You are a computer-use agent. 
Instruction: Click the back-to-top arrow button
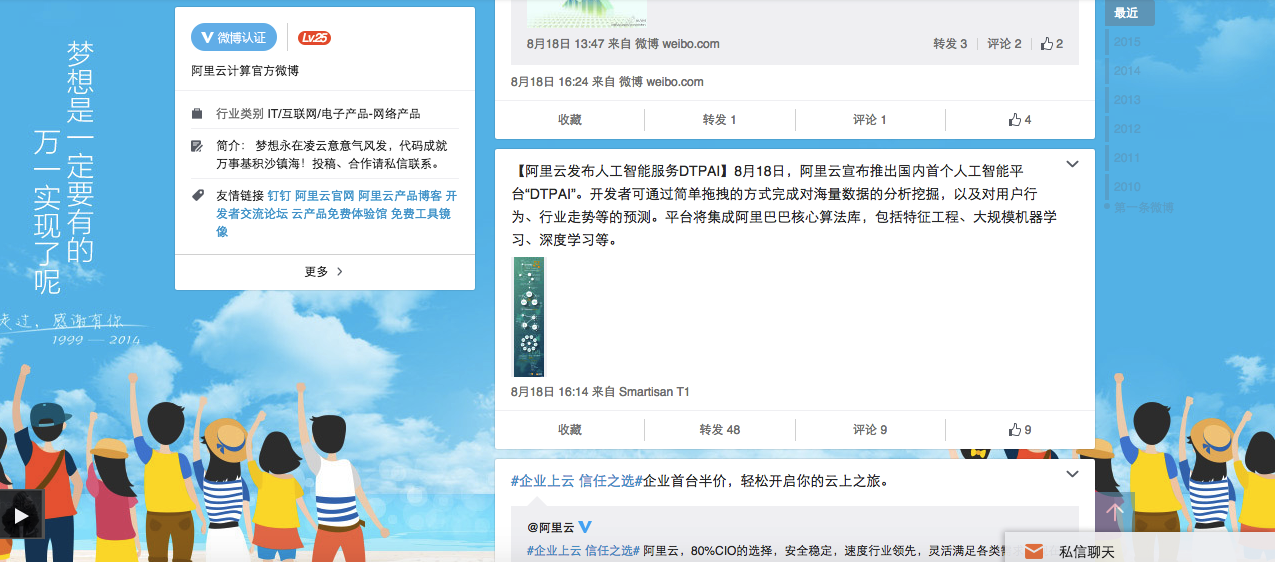point(1115,511)
